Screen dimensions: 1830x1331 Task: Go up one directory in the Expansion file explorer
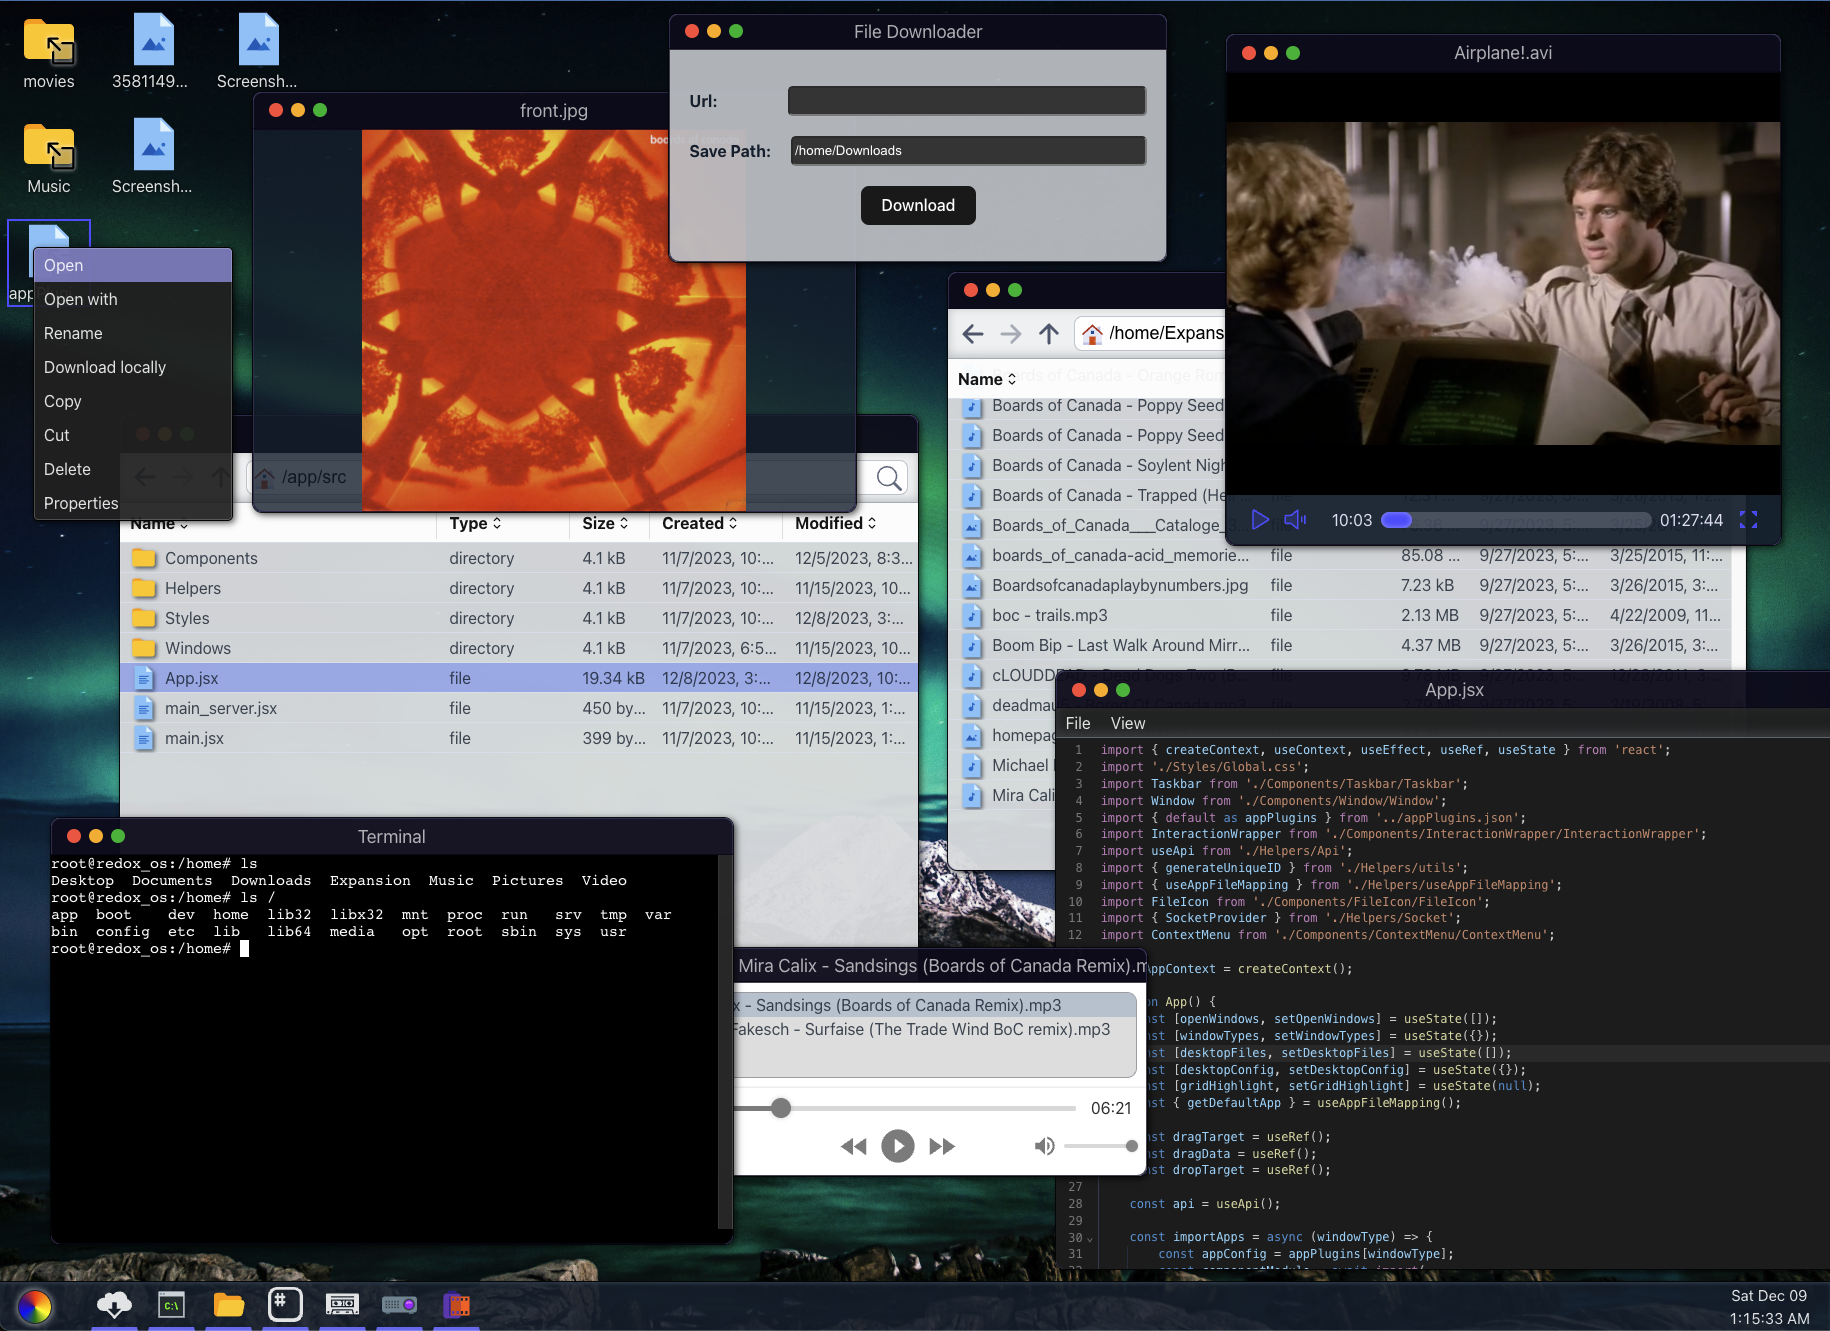pos(1048,334)
